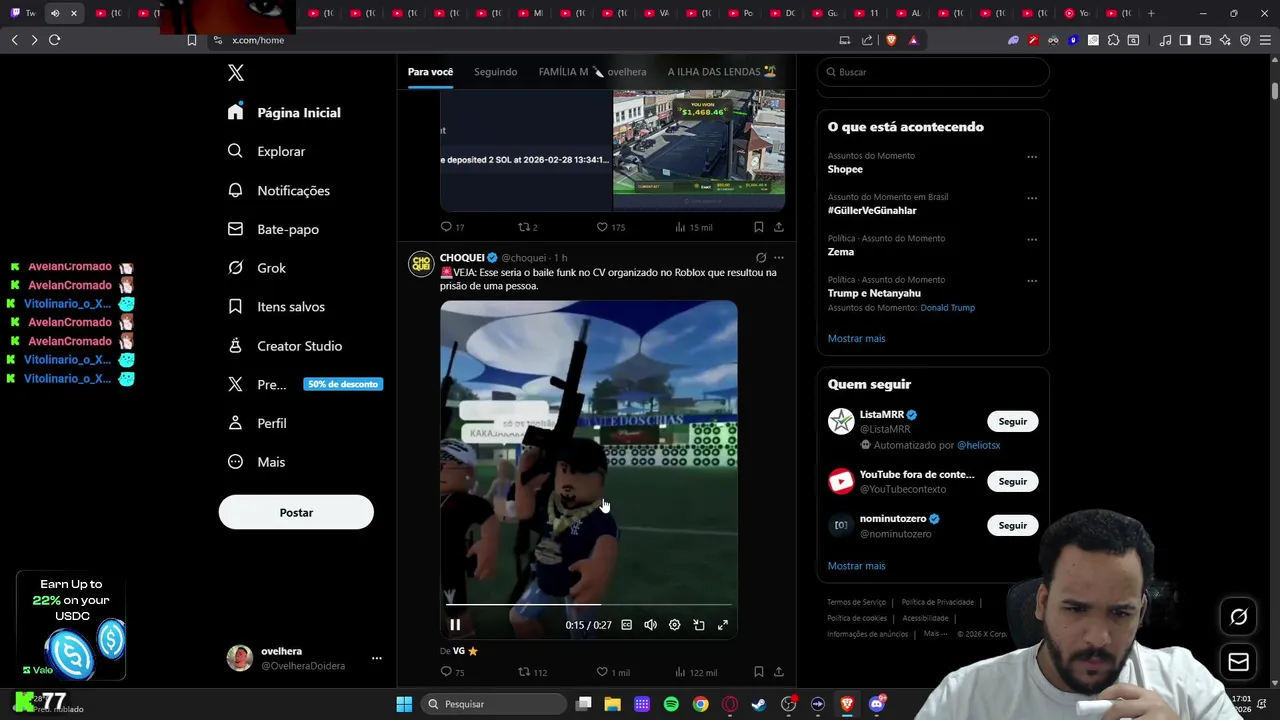Follow ListaMRR
The width and height of the screenshot is (1280, 720).
click(x=1012, y=421)
